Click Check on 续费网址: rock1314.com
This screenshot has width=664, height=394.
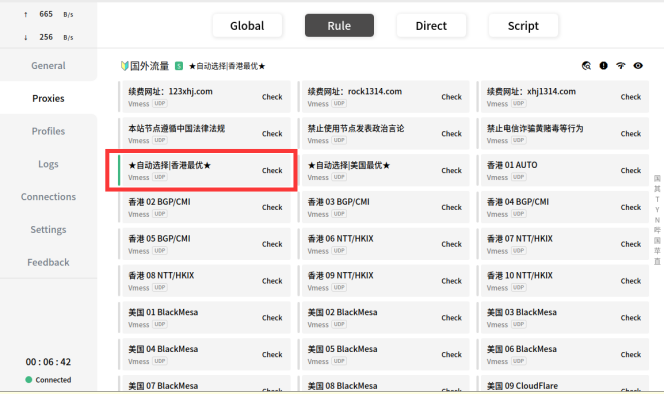(x=451, y=97)
